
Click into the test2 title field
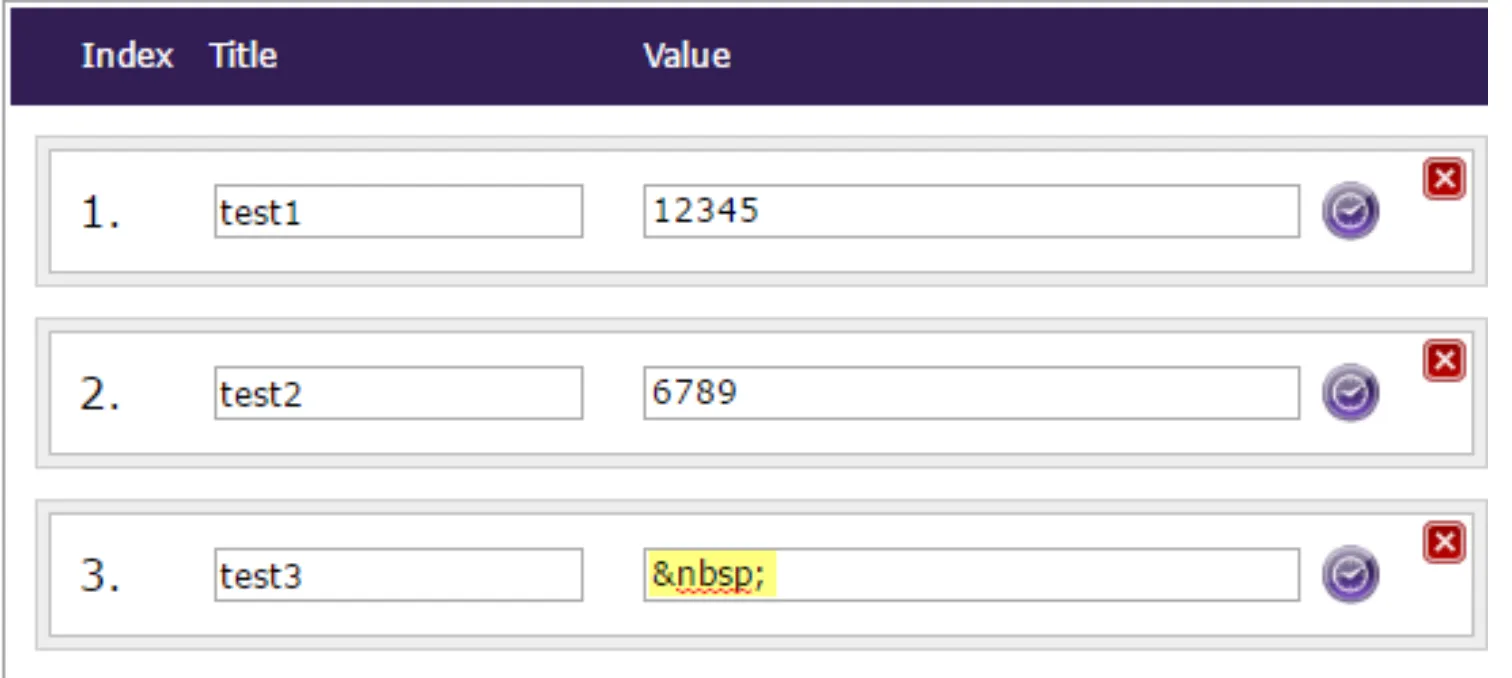tap(398, 393)
